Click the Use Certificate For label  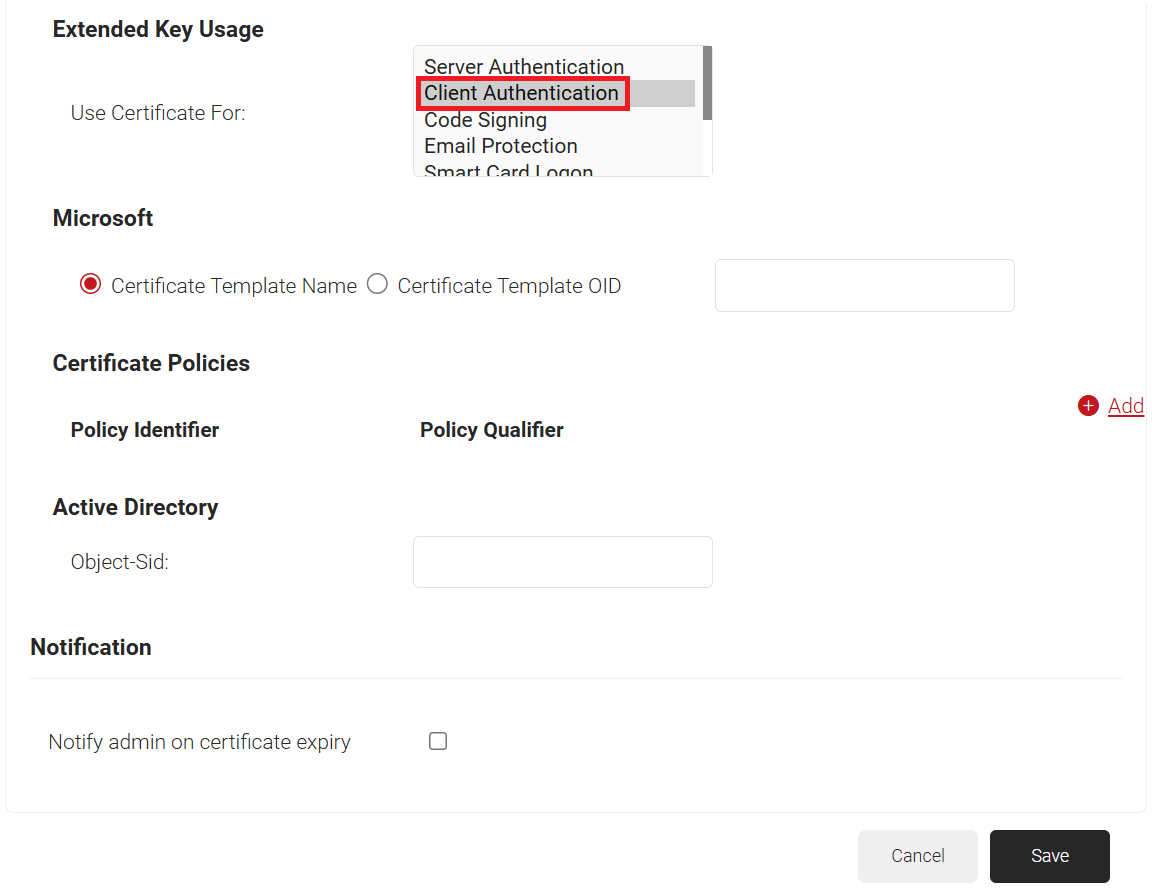[157, 113]
